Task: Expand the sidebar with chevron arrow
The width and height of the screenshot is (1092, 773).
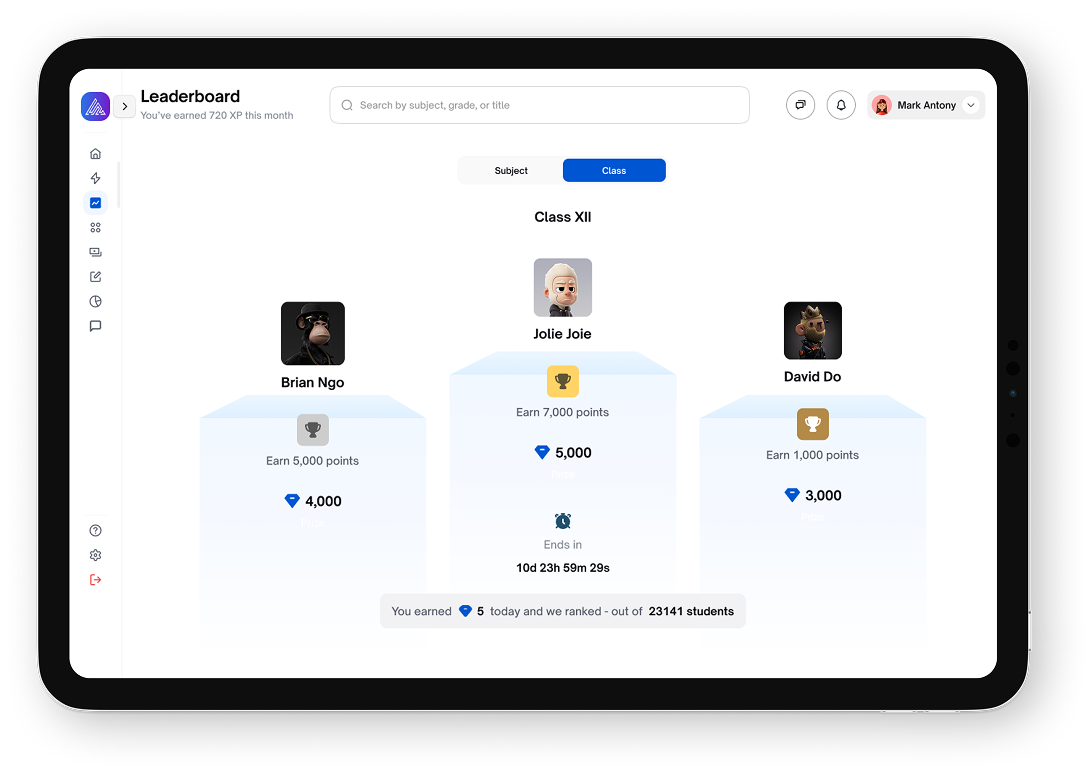Action: click(125, 107)
